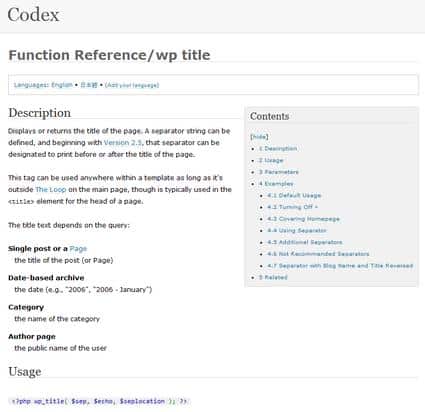Open the Japanese language link
Viewport: 425px width, 412px height.
point(89,85)
